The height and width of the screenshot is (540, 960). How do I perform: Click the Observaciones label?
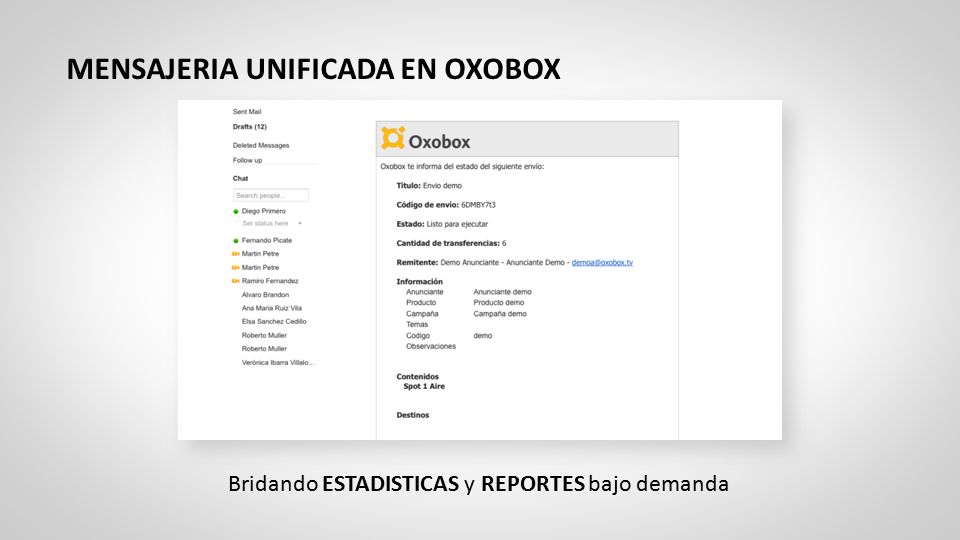pyautogui.click(x=431, y=347)
